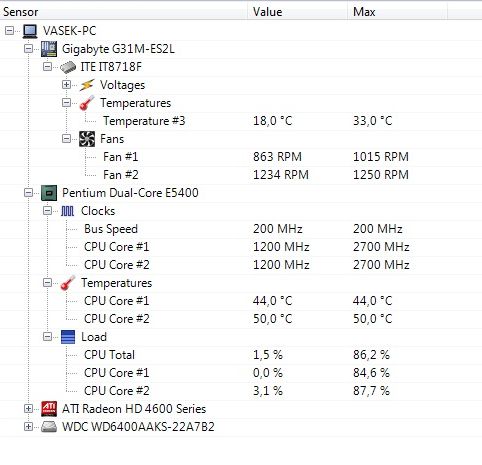Click the Value column header
The height and width of the screenshot is (465, 482).
pos(297,12)
